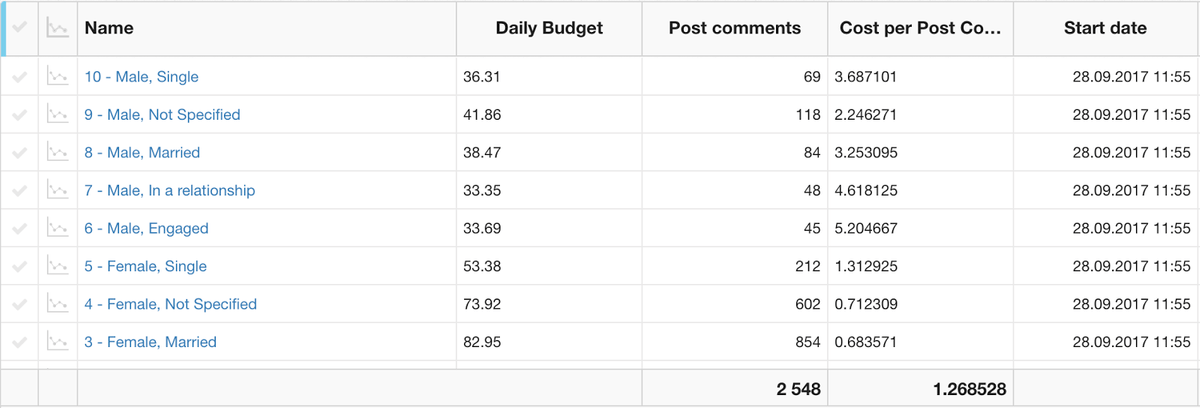The image size is (1200, 408).
Task: Open chart icon for 10 - Male, Single
Action: [58, 76]
